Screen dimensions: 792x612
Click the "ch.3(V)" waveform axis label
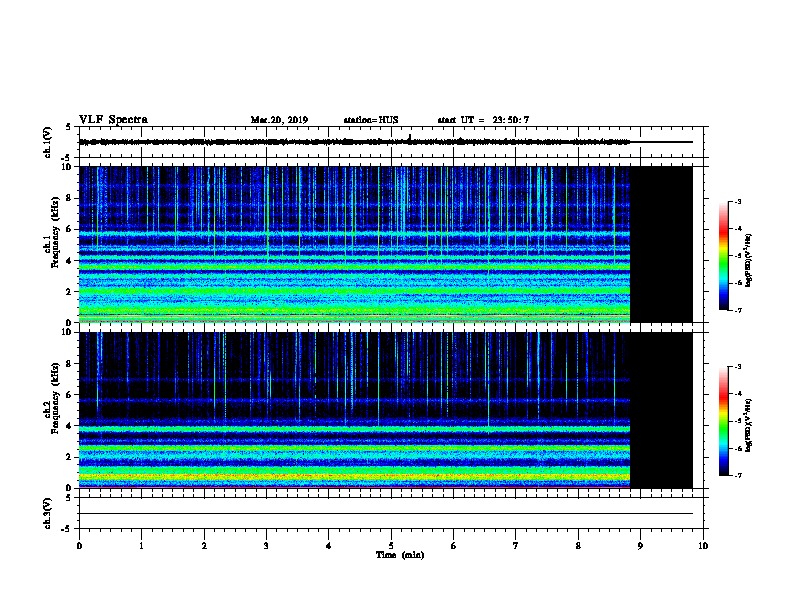click(48, 514)
